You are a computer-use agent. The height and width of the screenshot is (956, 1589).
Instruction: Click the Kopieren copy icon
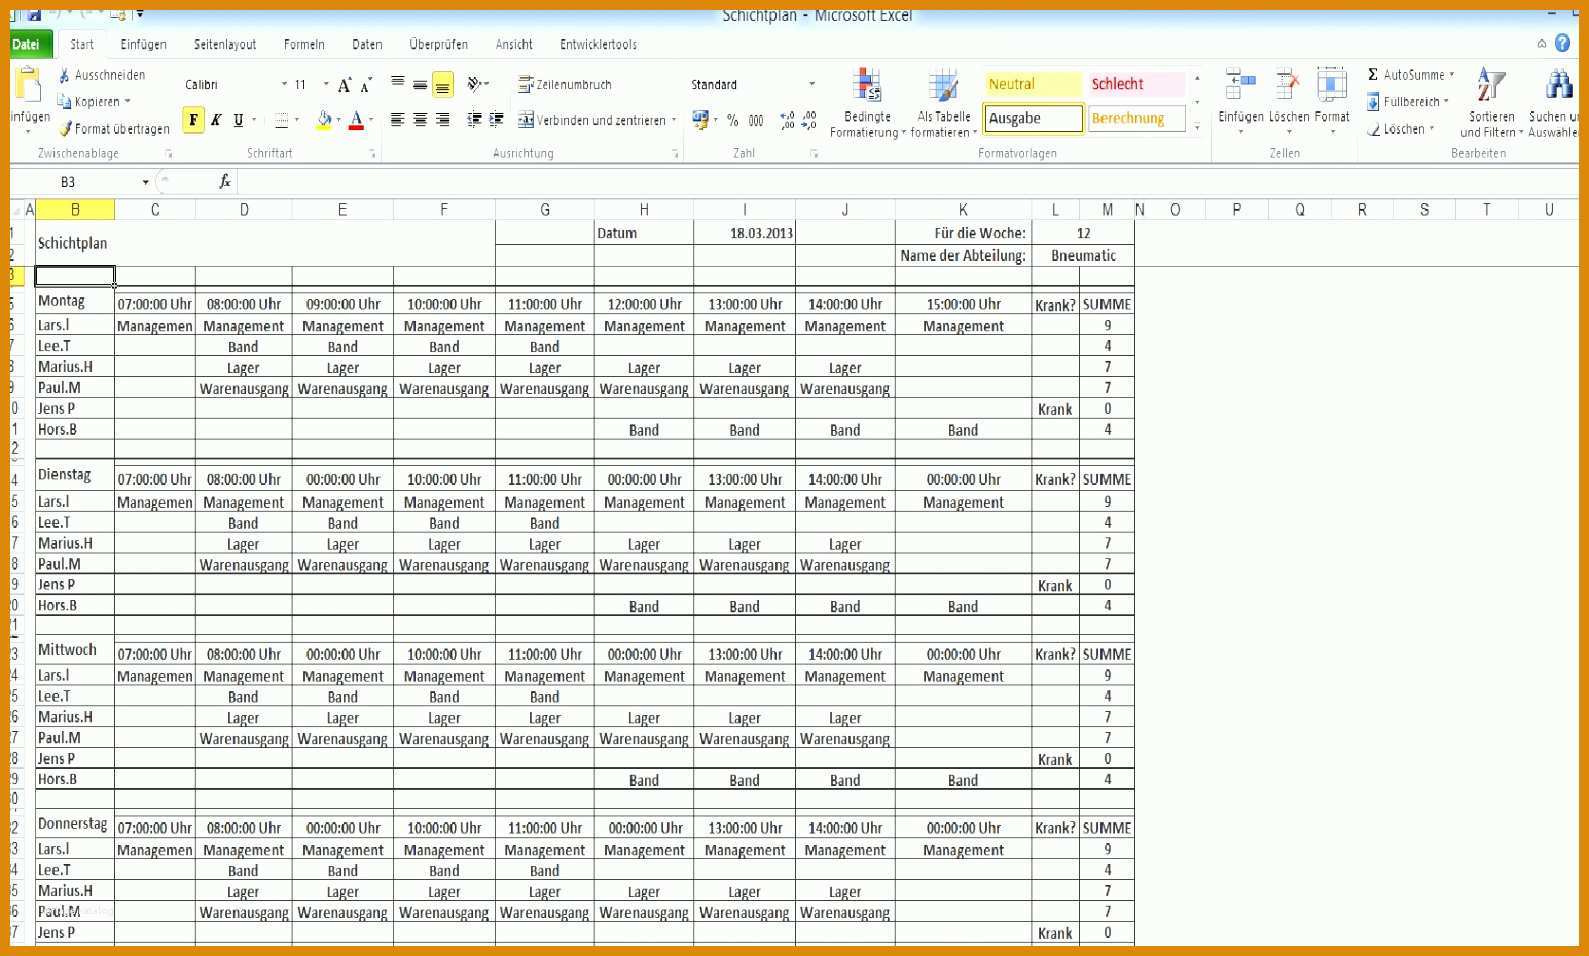coord(64,101)
